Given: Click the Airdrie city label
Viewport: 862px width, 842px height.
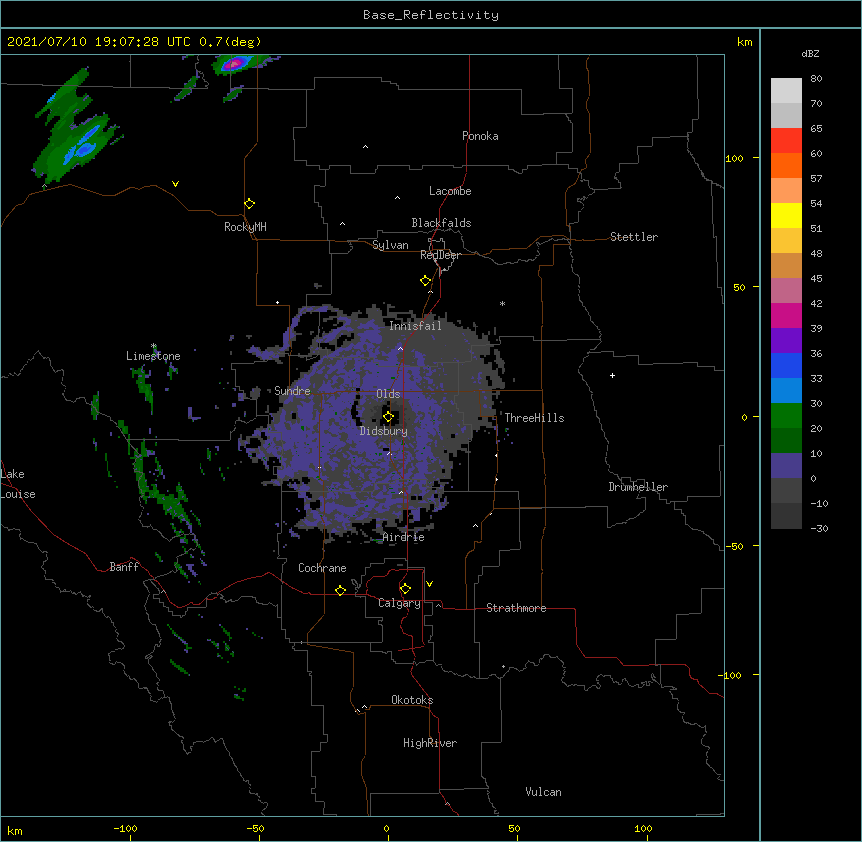Looking at the screenshot, I should [404, 537].
